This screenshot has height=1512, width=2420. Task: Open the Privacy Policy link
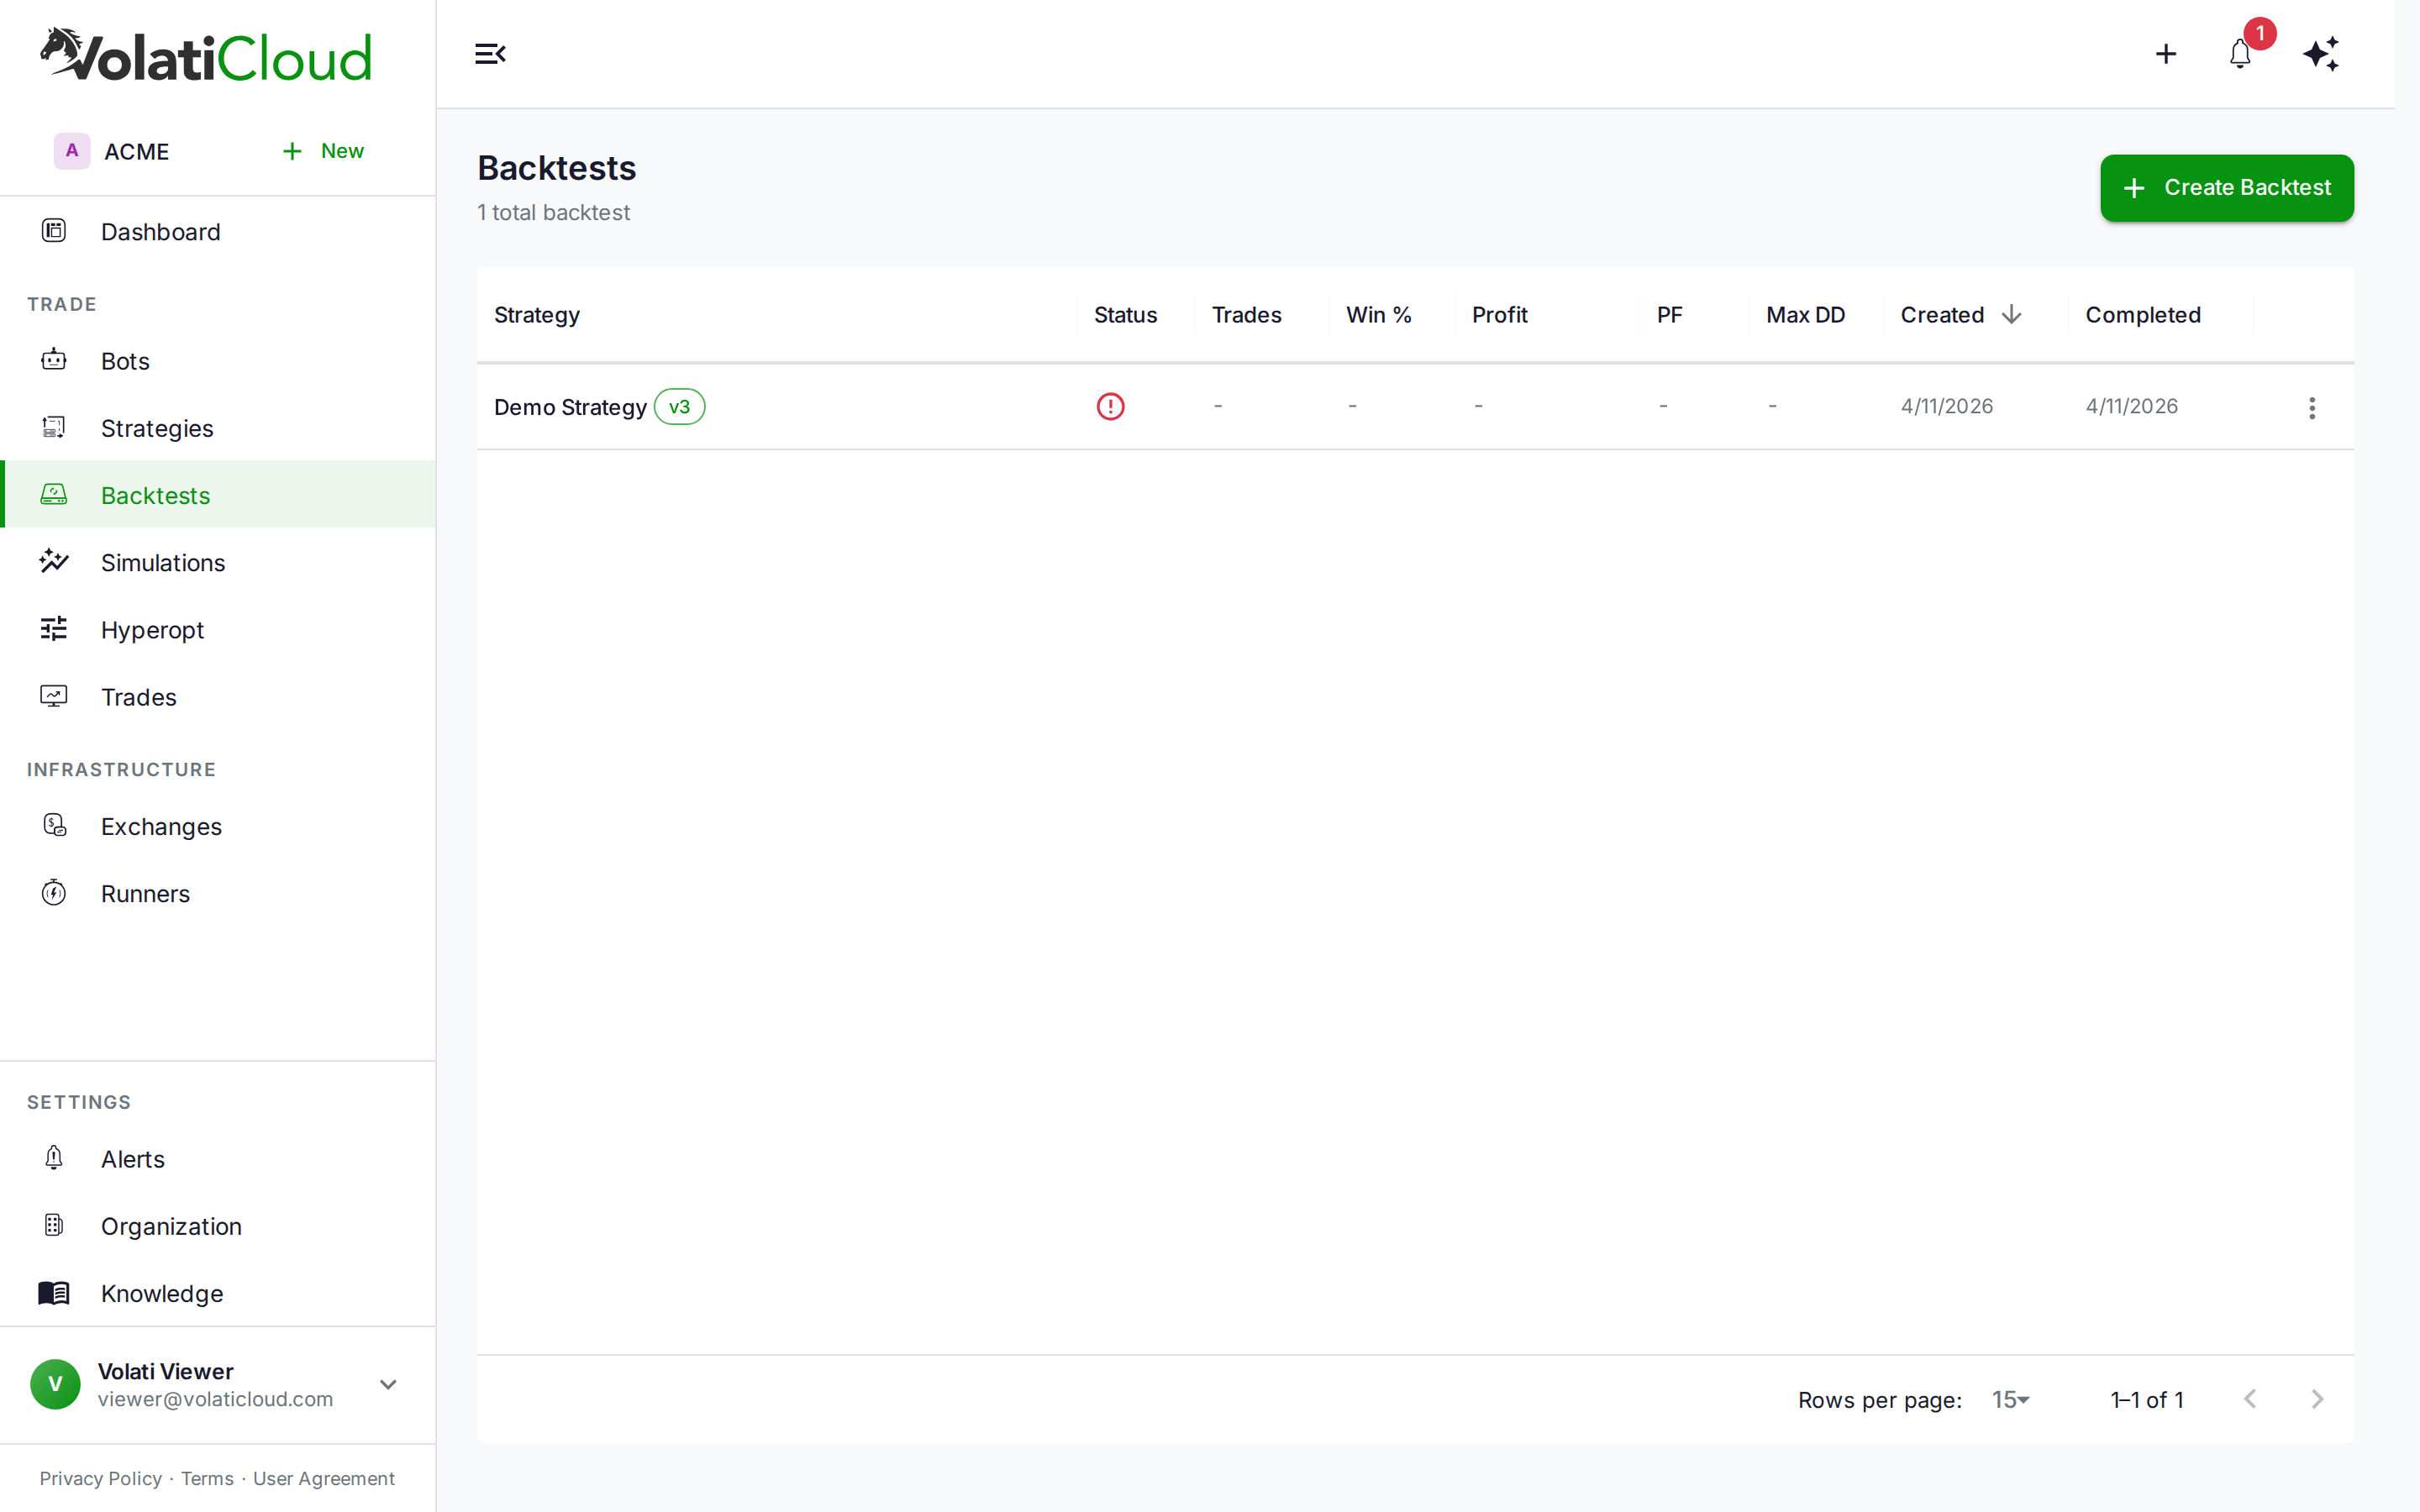(100, 1478)
